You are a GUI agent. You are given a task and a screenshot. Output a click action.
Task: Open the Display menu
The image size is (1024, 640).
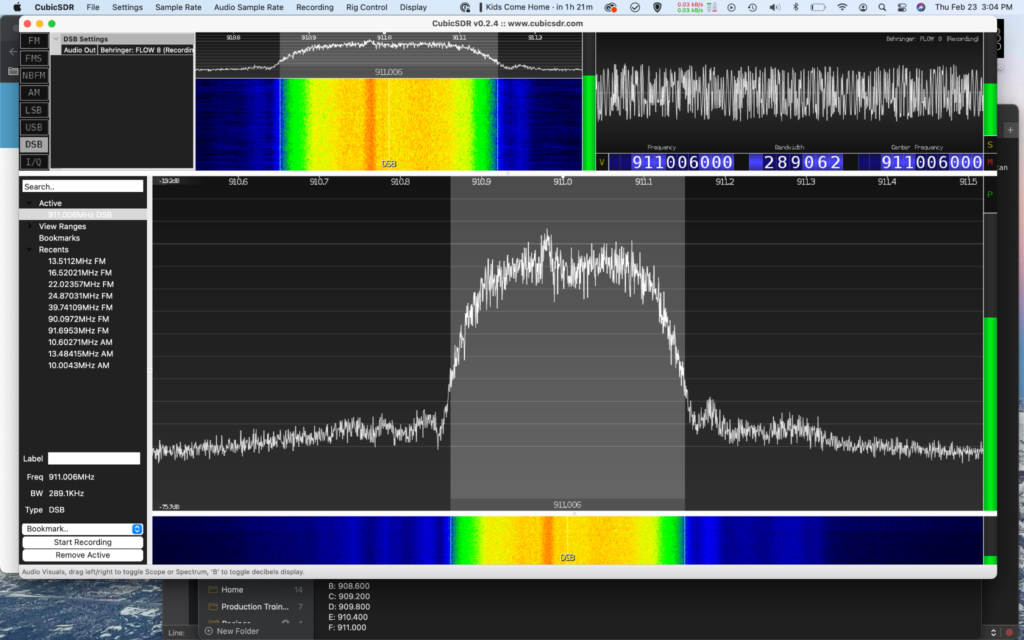[413, 7]
